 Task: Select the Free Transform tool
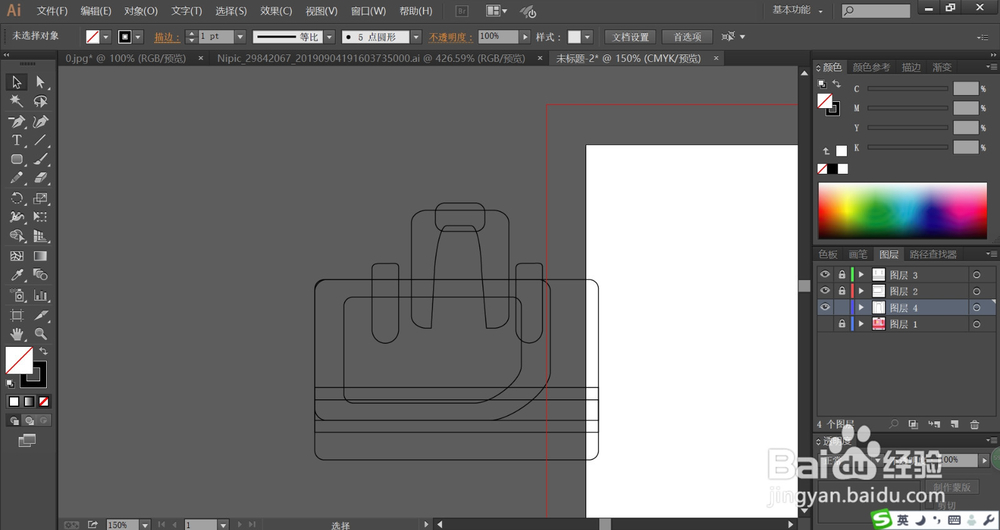pos(40,217)
